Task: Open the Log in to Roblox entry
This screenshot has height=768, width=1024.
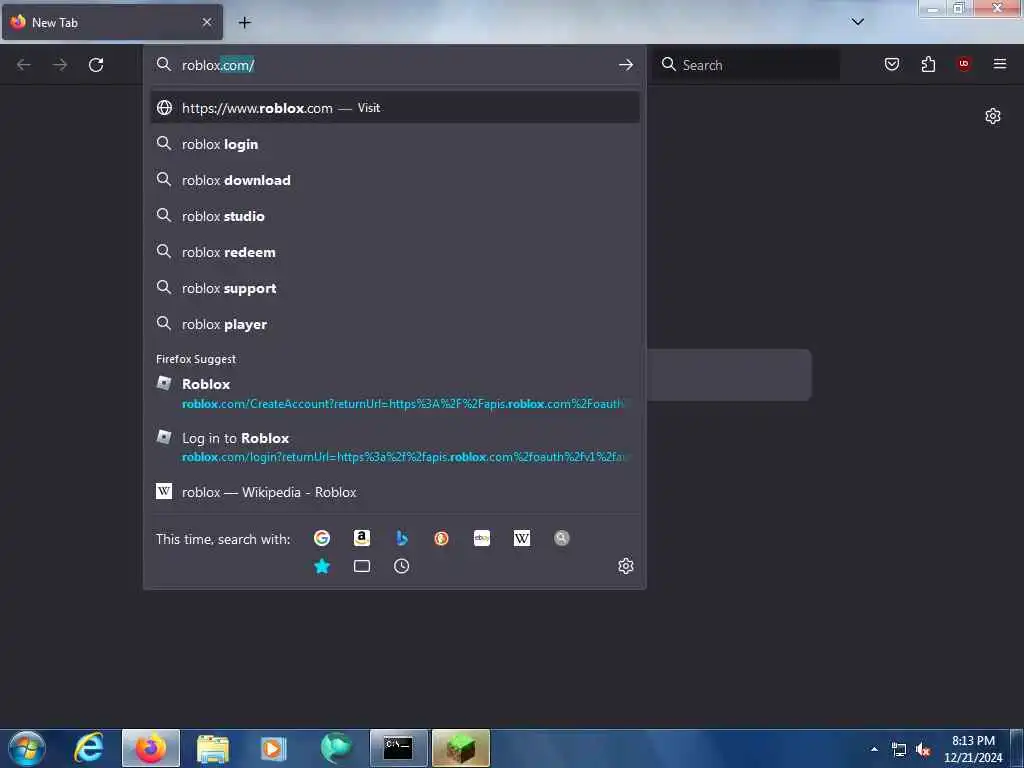Action: 395,447
